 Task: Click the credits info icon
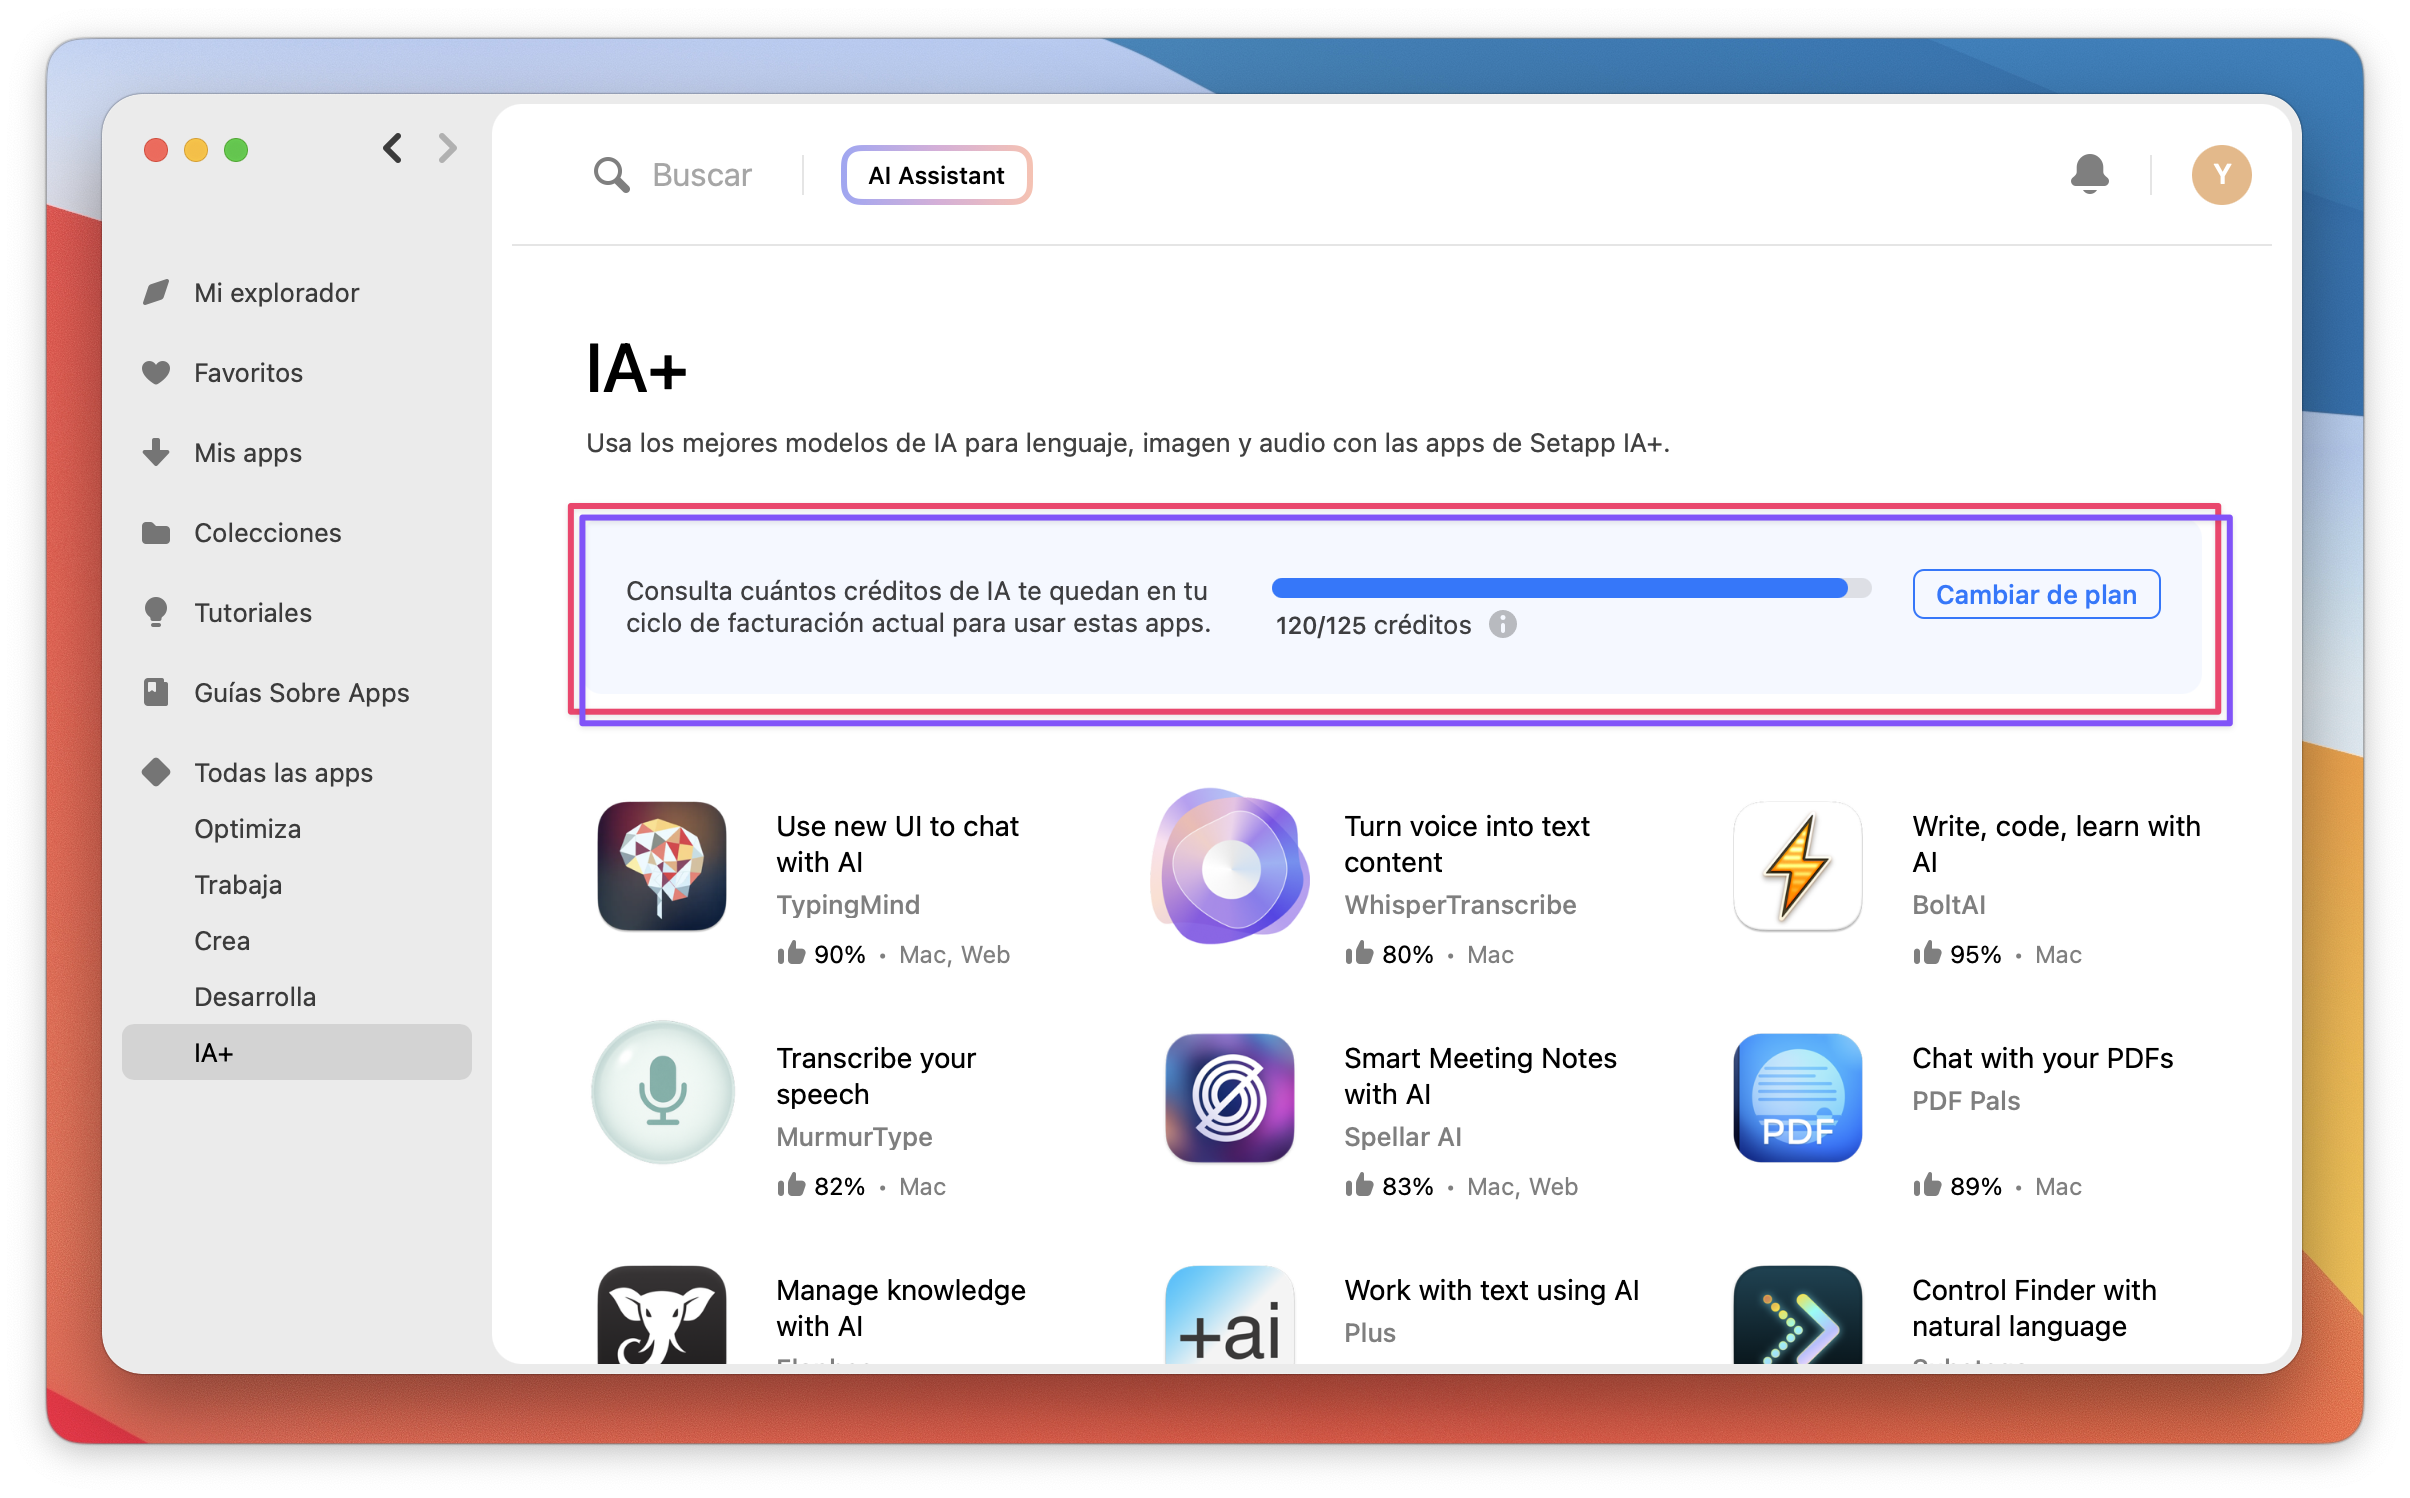(1502, 624)
